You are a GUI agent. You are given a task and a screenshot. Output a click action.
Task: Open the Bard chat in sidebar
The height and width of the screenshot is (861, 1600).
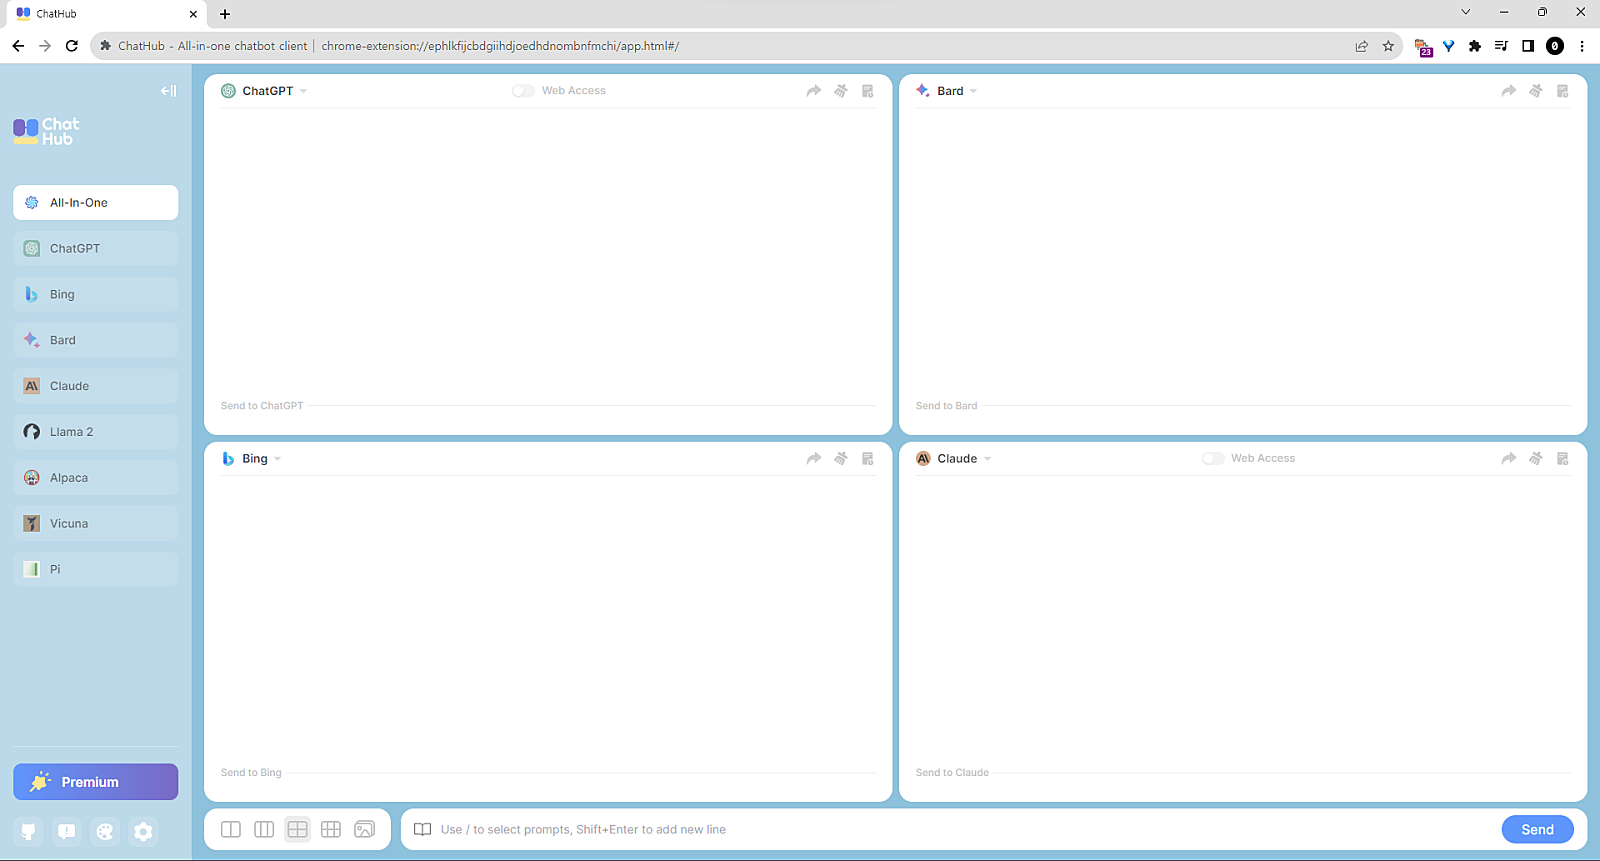tap(96, 340)
